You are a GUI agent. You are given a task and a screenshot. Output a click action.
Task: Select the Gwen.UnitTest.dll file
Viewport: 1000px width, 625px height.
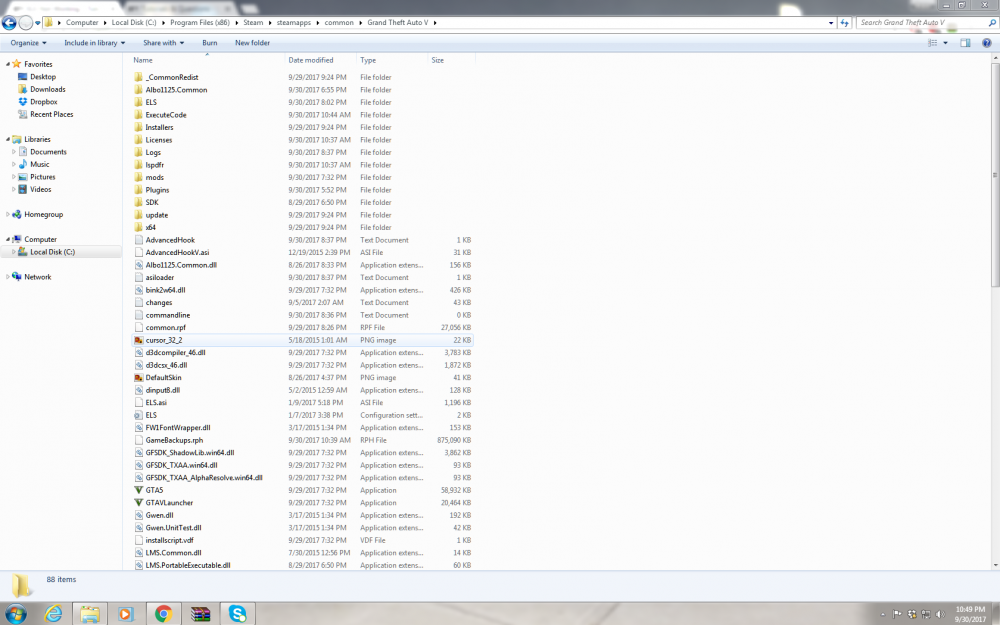173,527
